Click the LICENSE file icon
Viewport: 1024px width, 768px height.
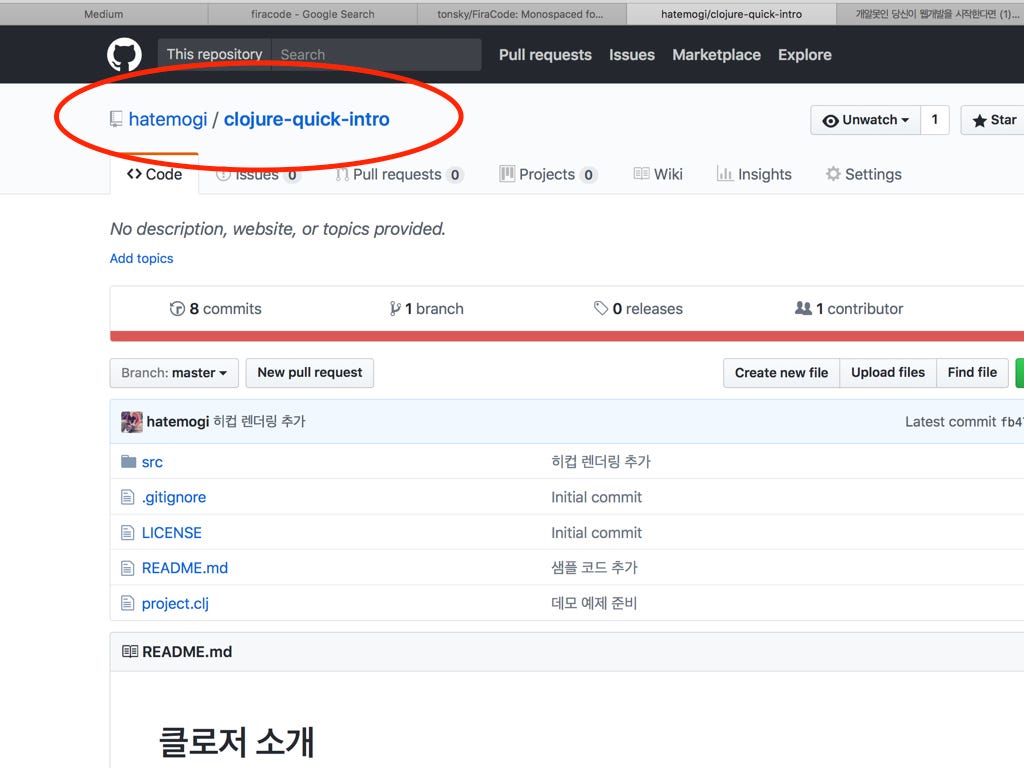(x=127, y=533)
